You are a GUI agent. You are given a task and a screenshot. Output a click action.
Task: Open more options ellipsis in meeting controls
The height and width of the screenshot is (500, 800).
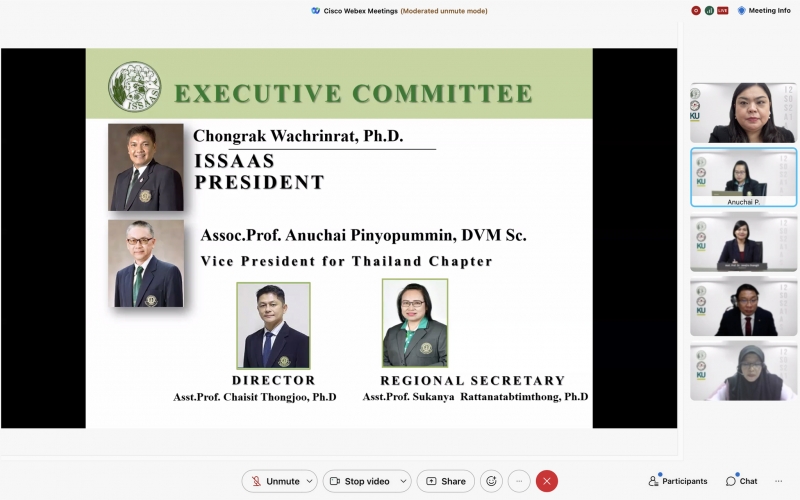[x=519, y=481]
